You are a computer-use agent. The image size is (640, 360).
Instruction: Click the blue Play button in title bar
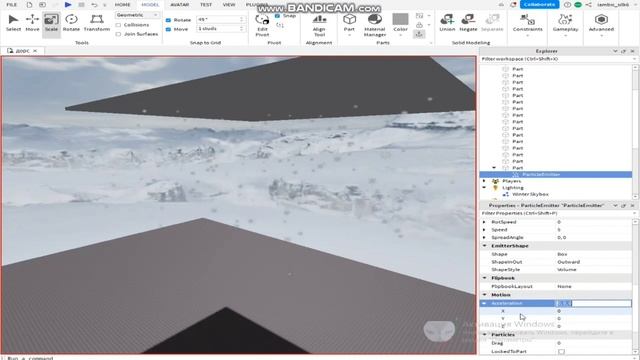coord(68,4)
